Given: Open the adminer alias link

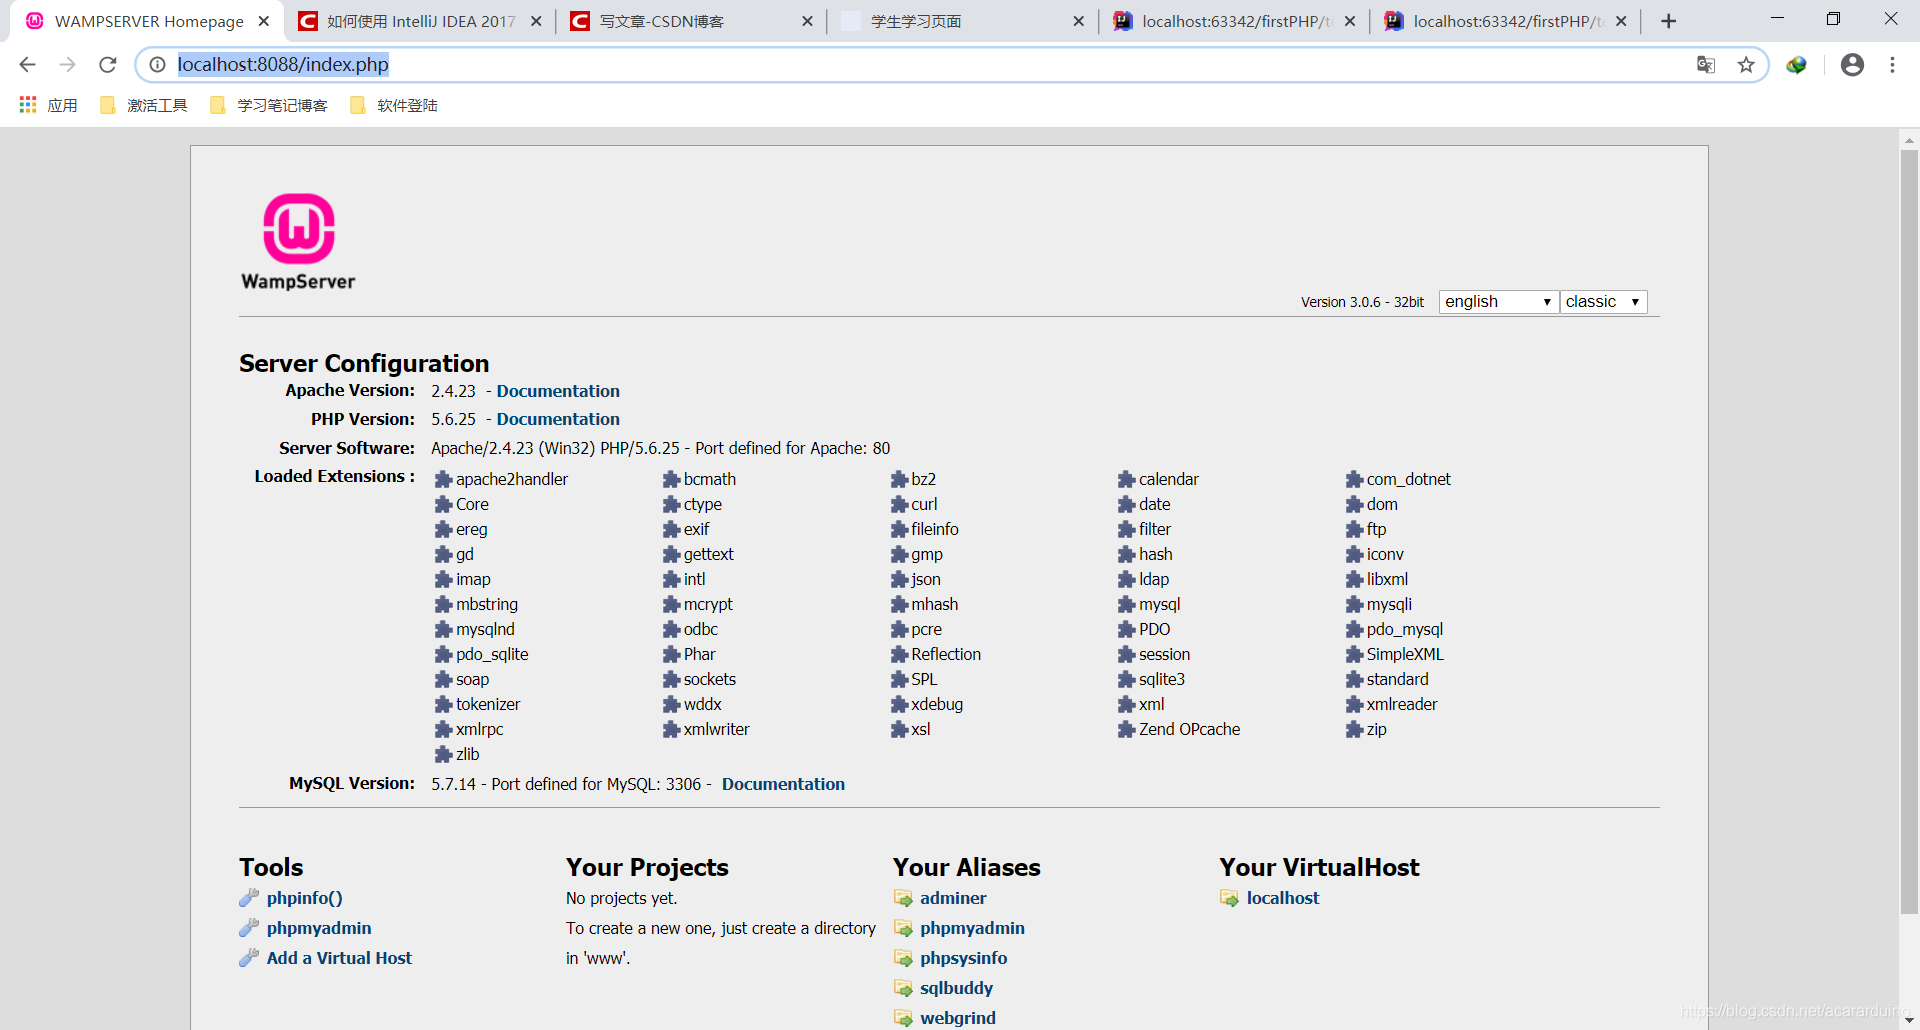Looking at the screenshot, I should (953, 898).
